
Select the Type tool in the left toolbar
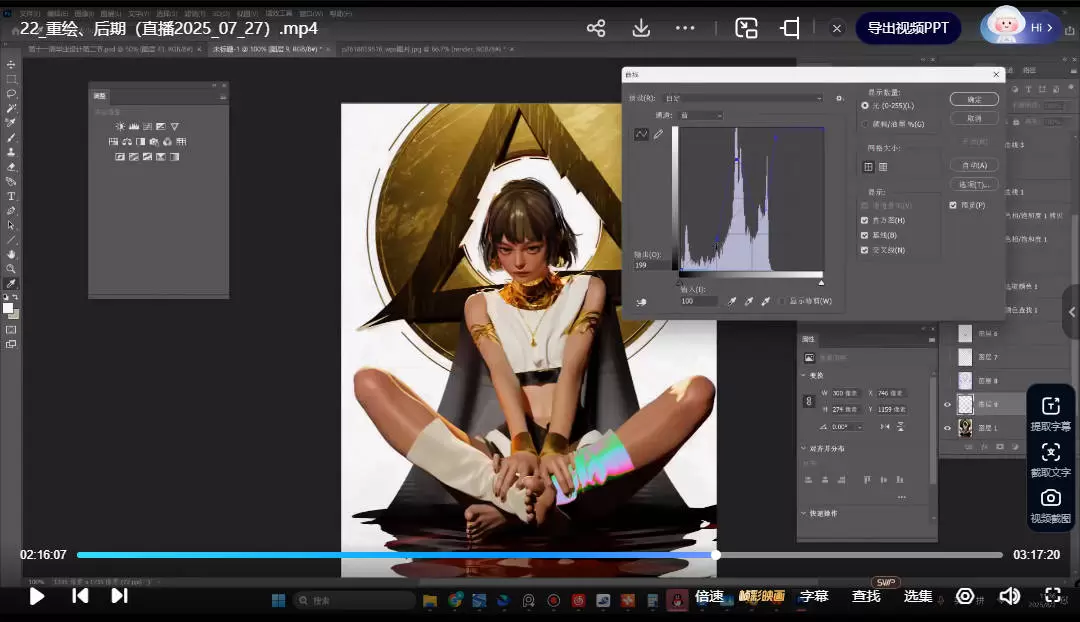[11, 196]
